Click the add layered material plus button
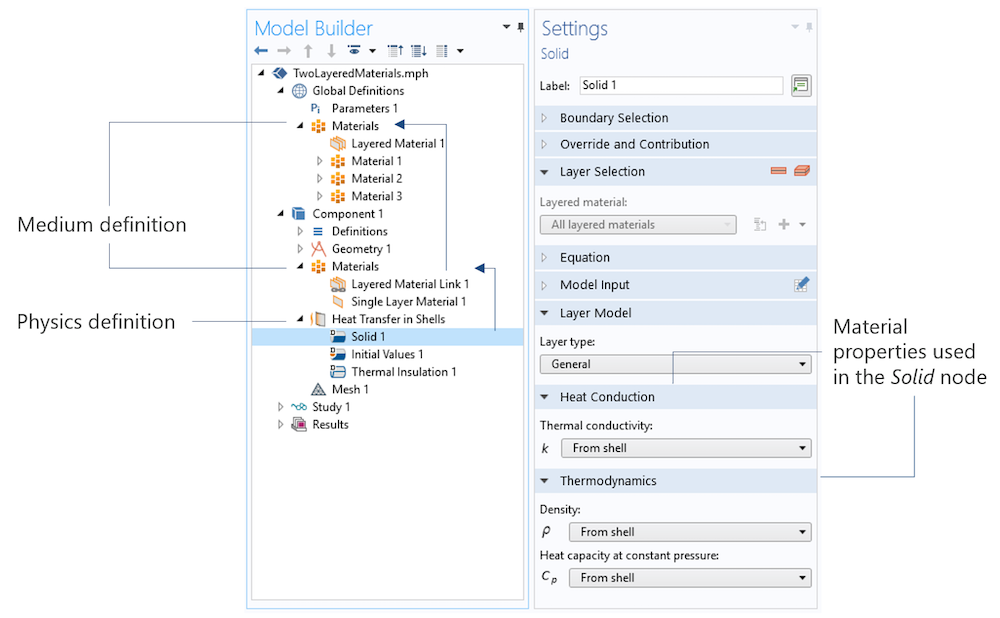The width and height of the screenshot is (1000, 618). point(784,224)
